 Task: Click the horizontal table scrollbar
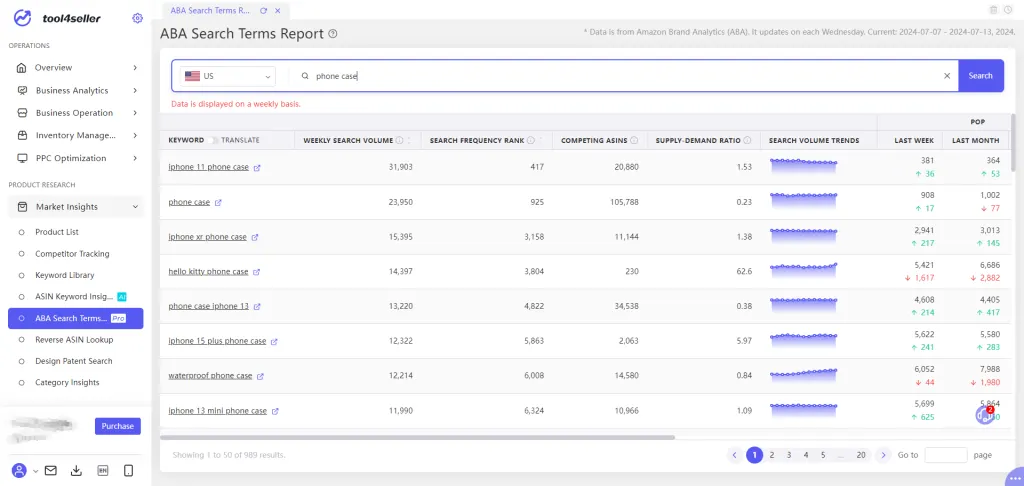pyautogui.click(x=417, y=438)
